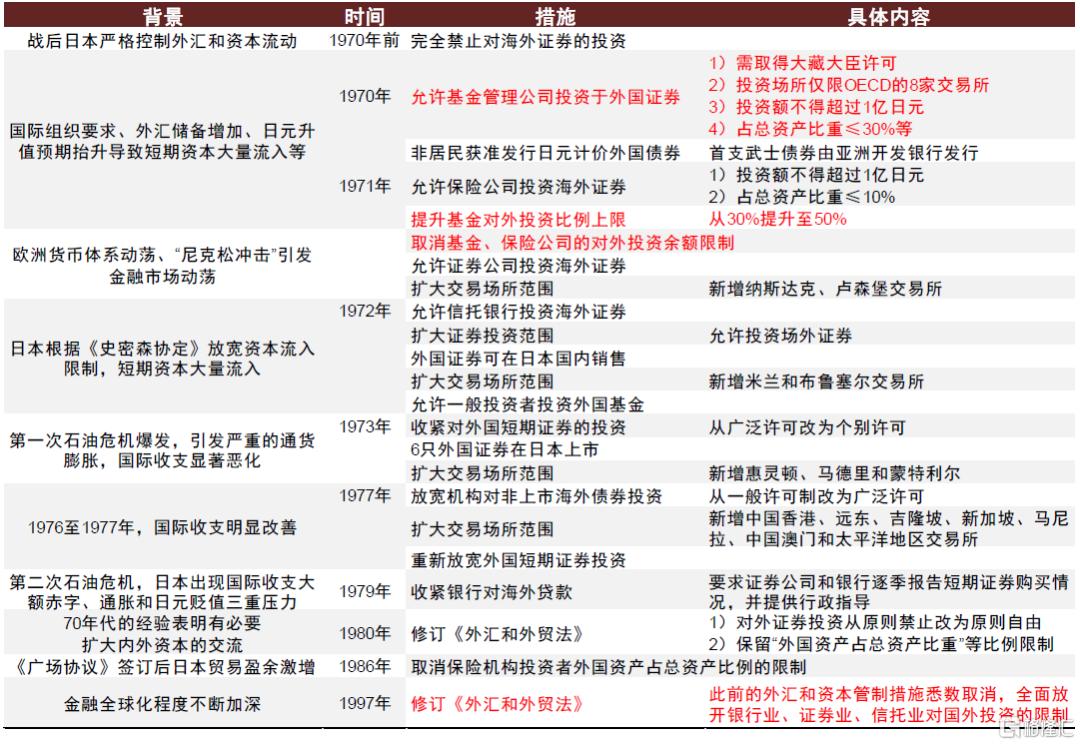Select the cell 允许一般投资者投资外国基金
Screen dimensions: 1080x745
pyautogui.click(x=527, y=404)
